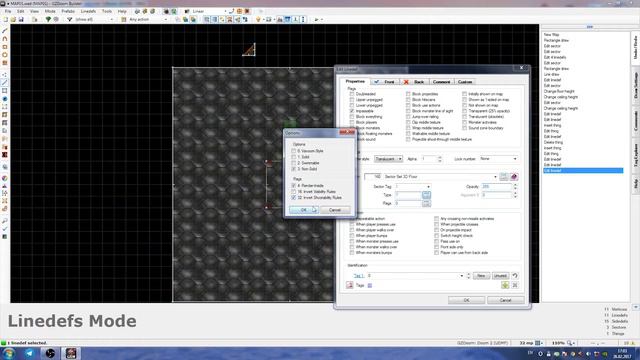The height and width of the screenshot is (360, 640).
Task: Click the Tags color square
Action: click(370, 286)
